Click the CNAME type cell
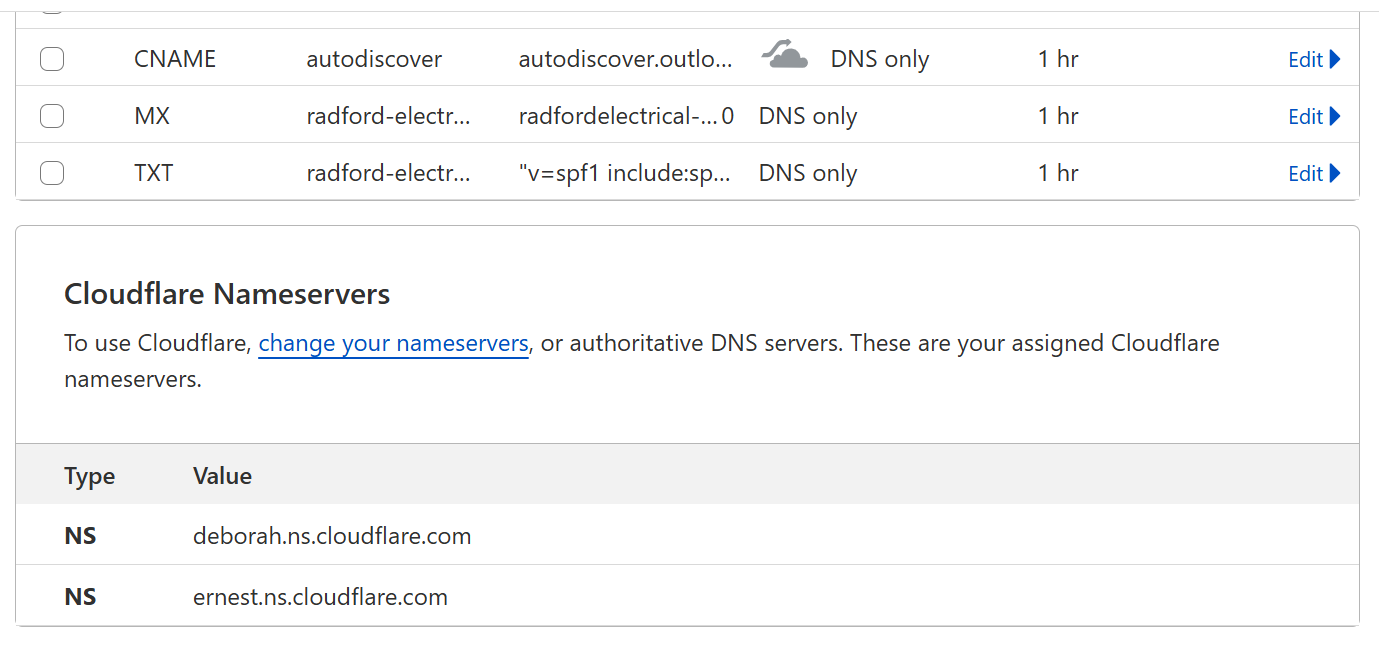This screenshot has width=1379, height=663. [175, 59]
